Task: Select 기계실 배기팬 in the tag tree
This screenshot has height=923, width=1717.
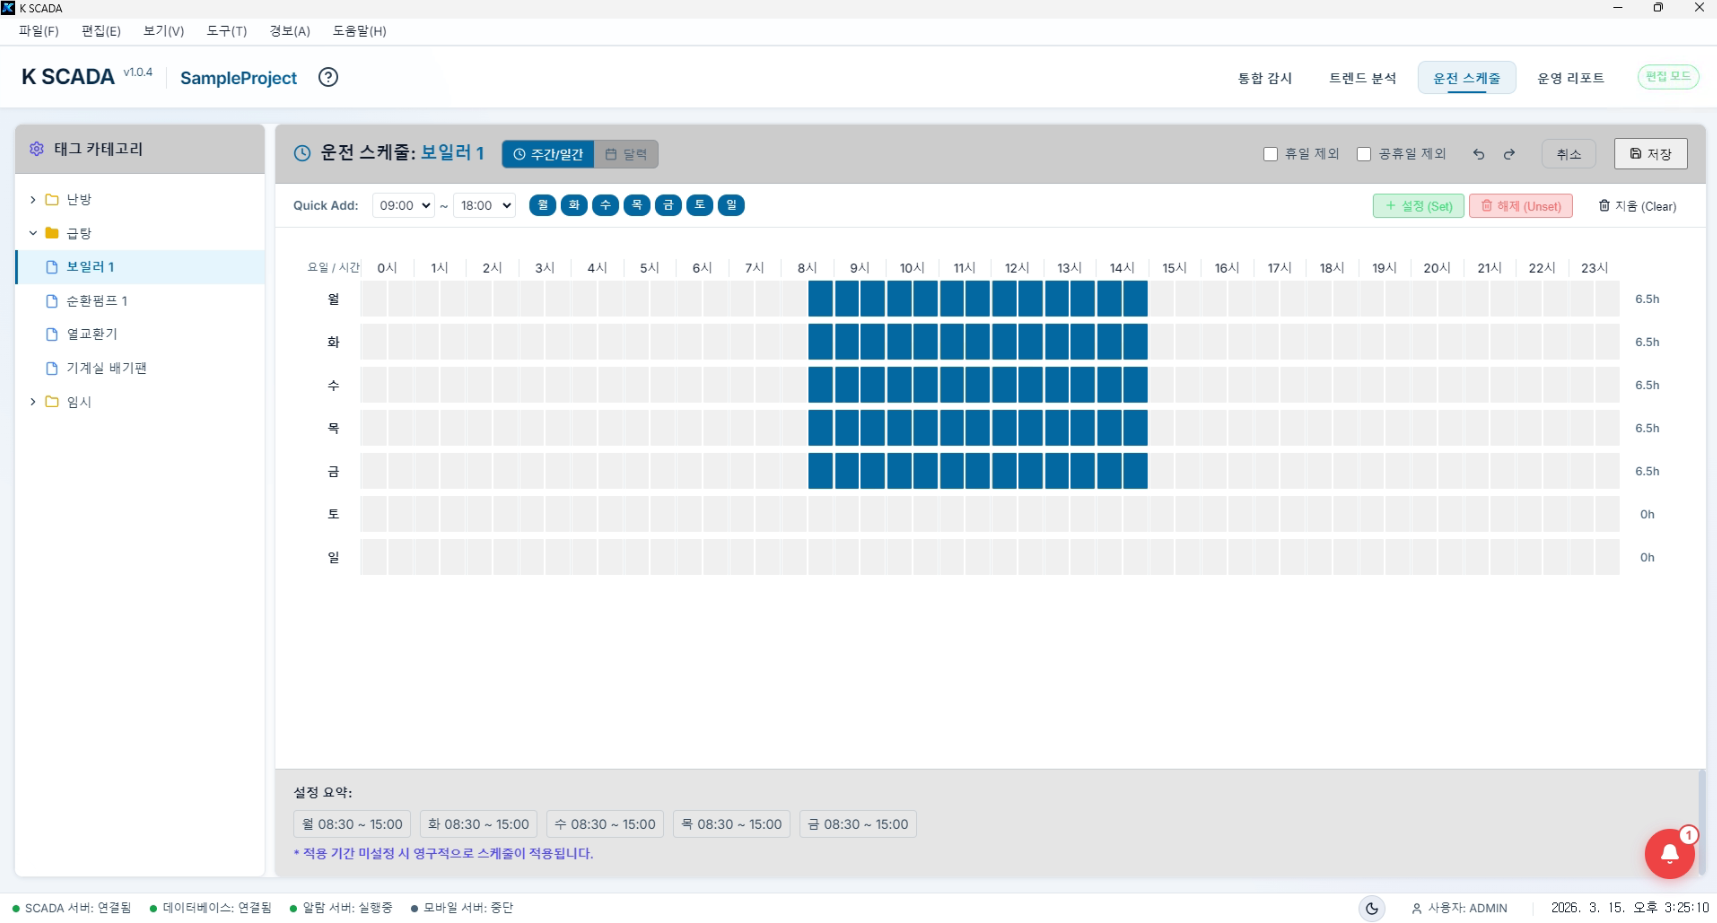Action: [140, 368]
